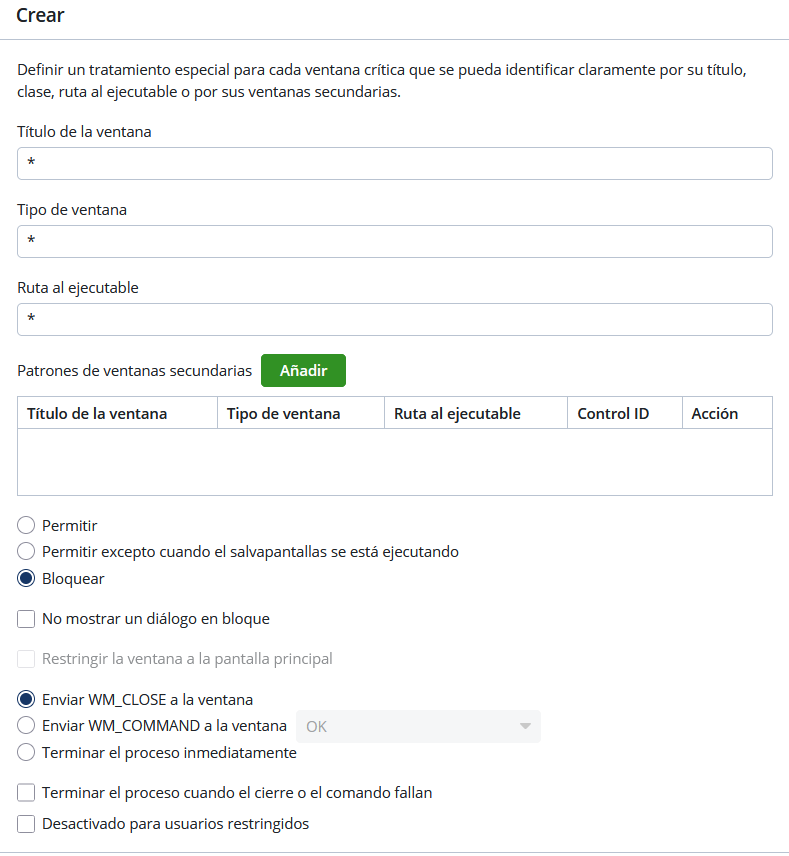789x856 pixels.
Task: Choose Enviar WM_CLOSE a la ventana
Action: 26,699
